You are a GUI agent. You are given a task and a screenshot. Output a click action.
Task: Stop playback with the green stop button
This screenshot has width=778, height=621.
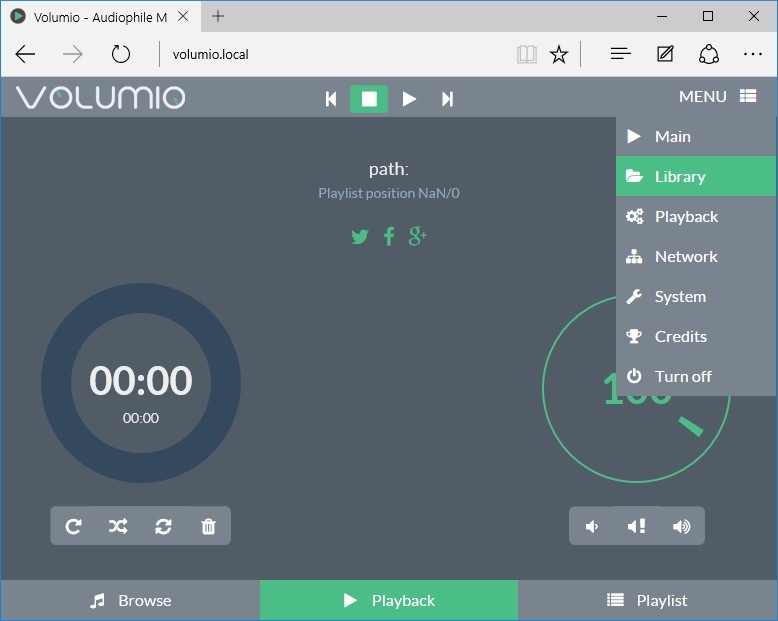369,99
